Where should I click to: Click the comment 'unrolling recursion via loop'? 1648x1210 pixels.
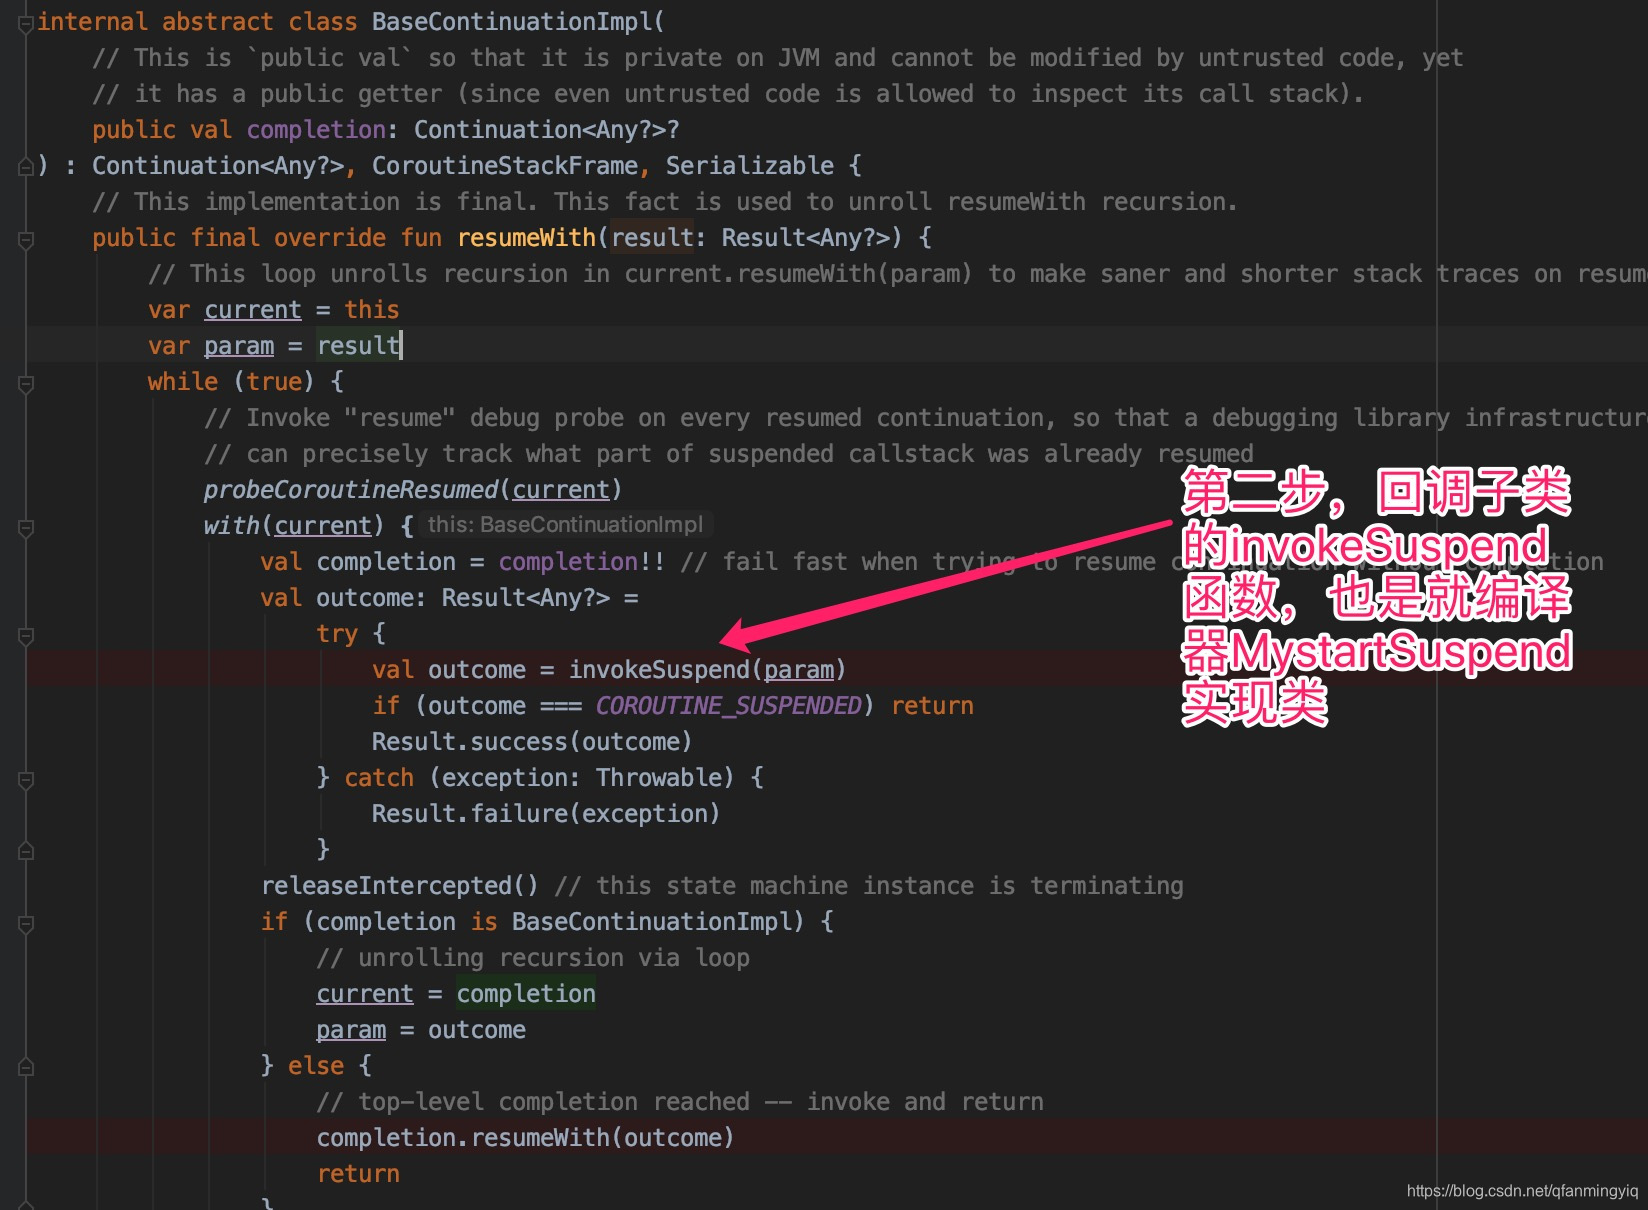coord(533,958)
